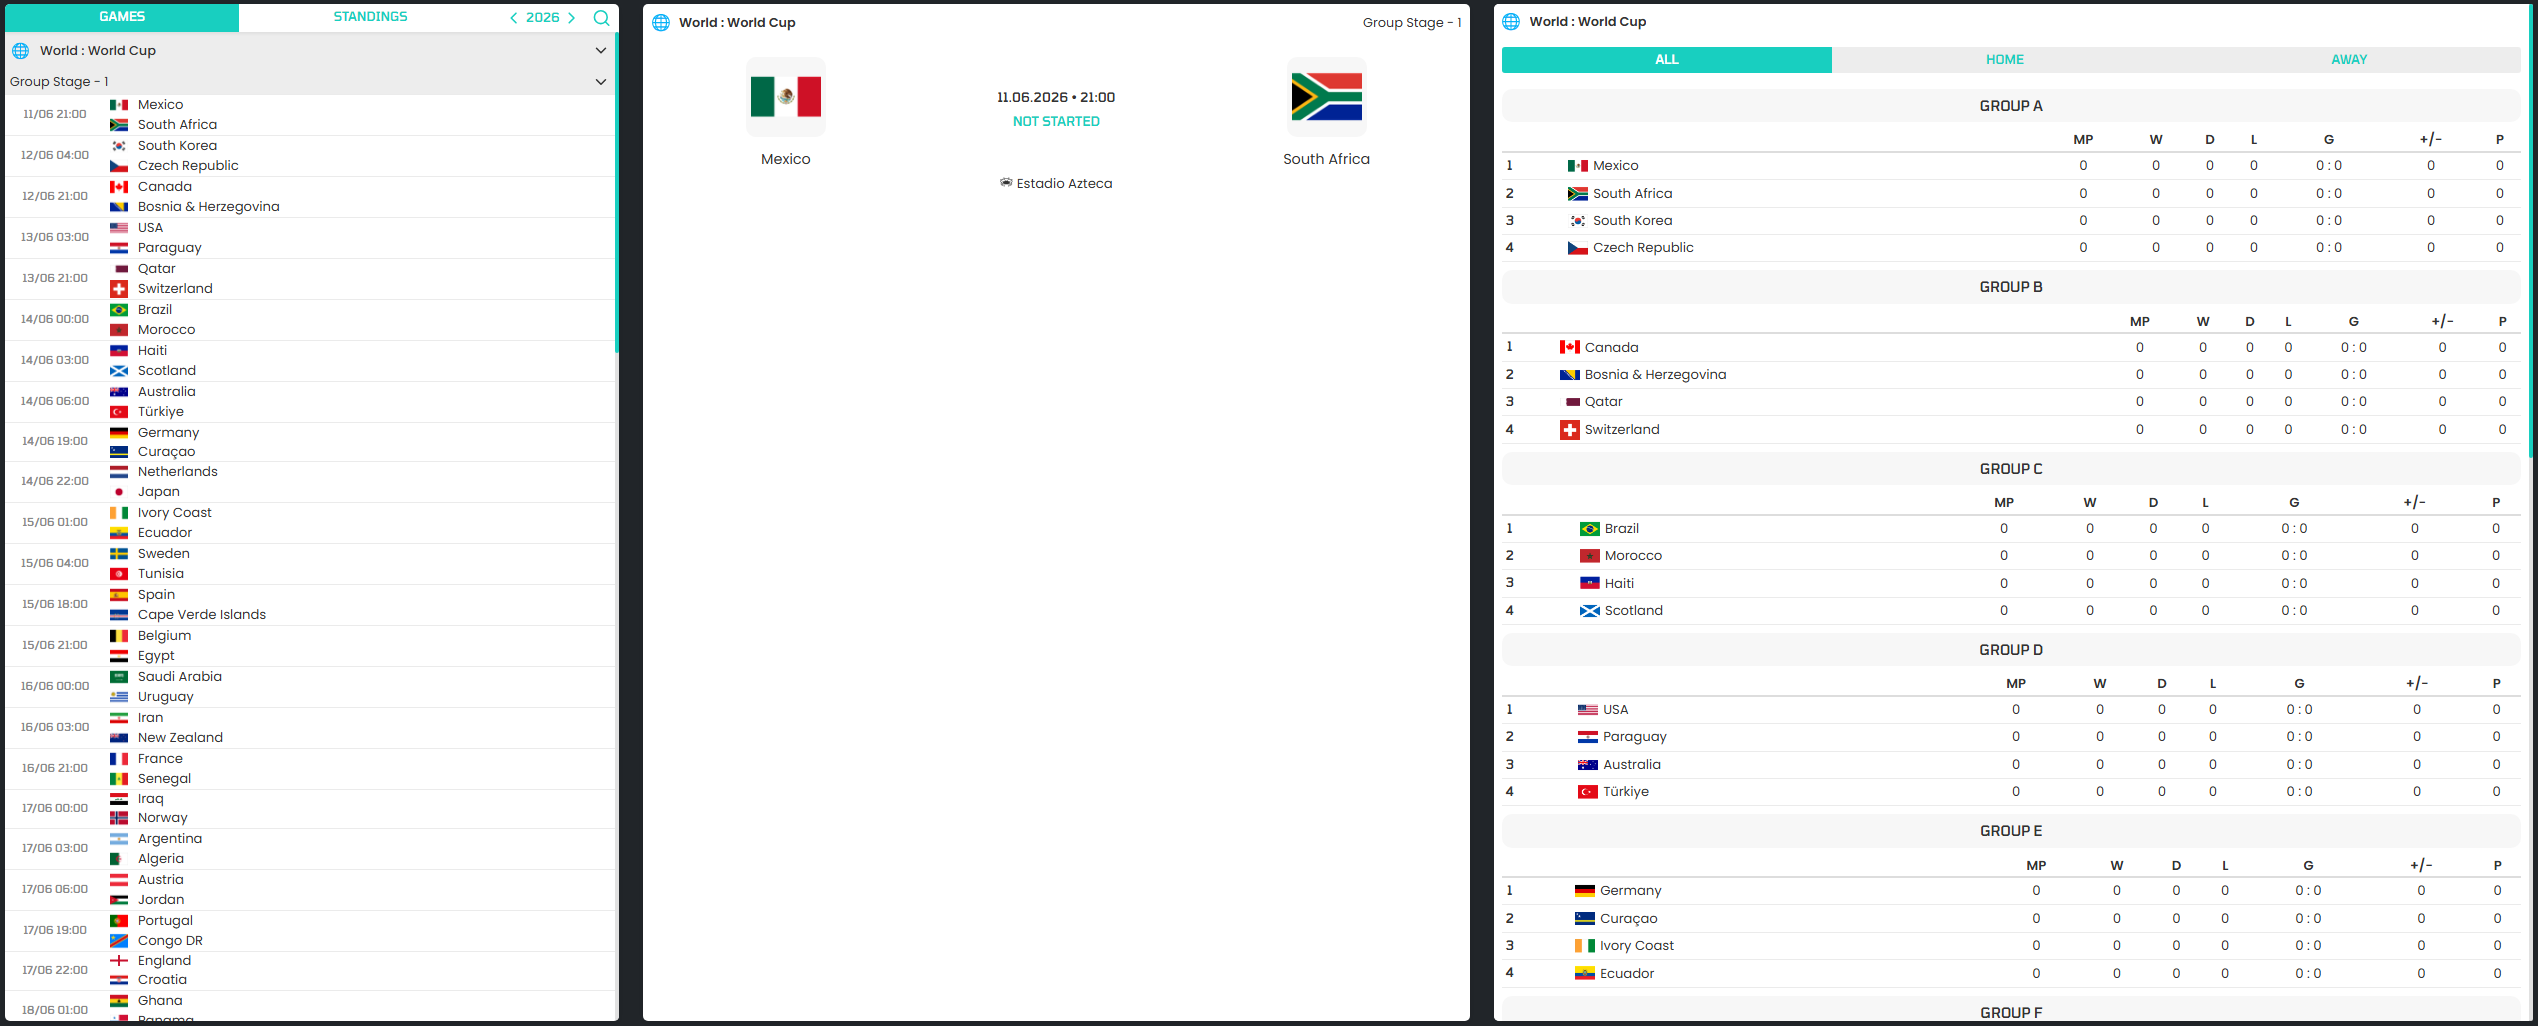Select the ALL standings tab
Screen dimensions: 2538x1026
(1667, 60)
